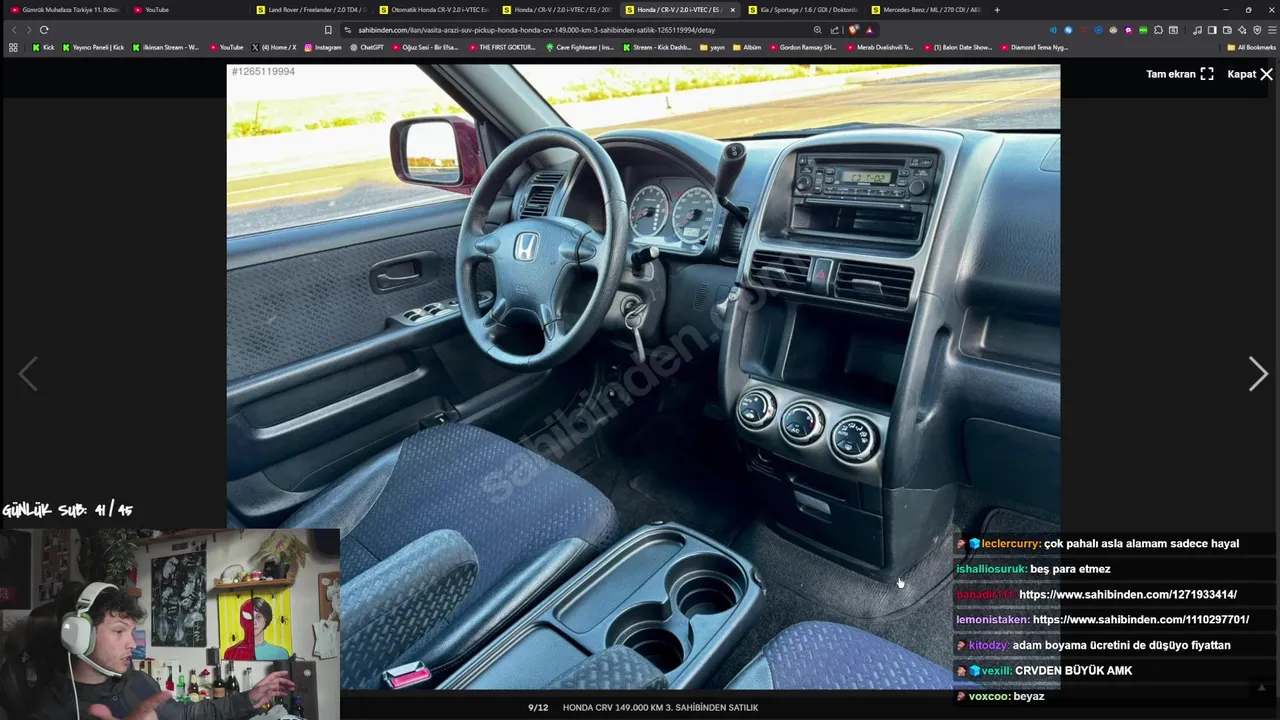1280x720 pixels.
Task: Open a new browser tab with plus
Action: [x=996, y=10]
